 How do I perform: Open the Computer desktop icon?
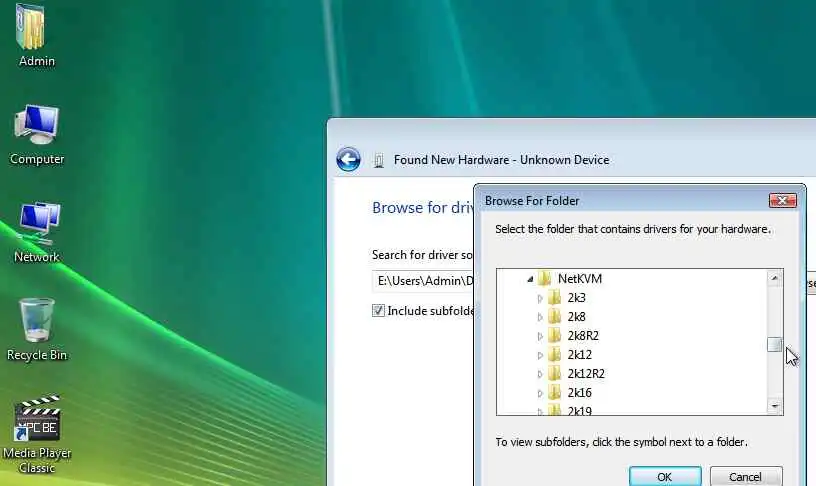point(36,125)
